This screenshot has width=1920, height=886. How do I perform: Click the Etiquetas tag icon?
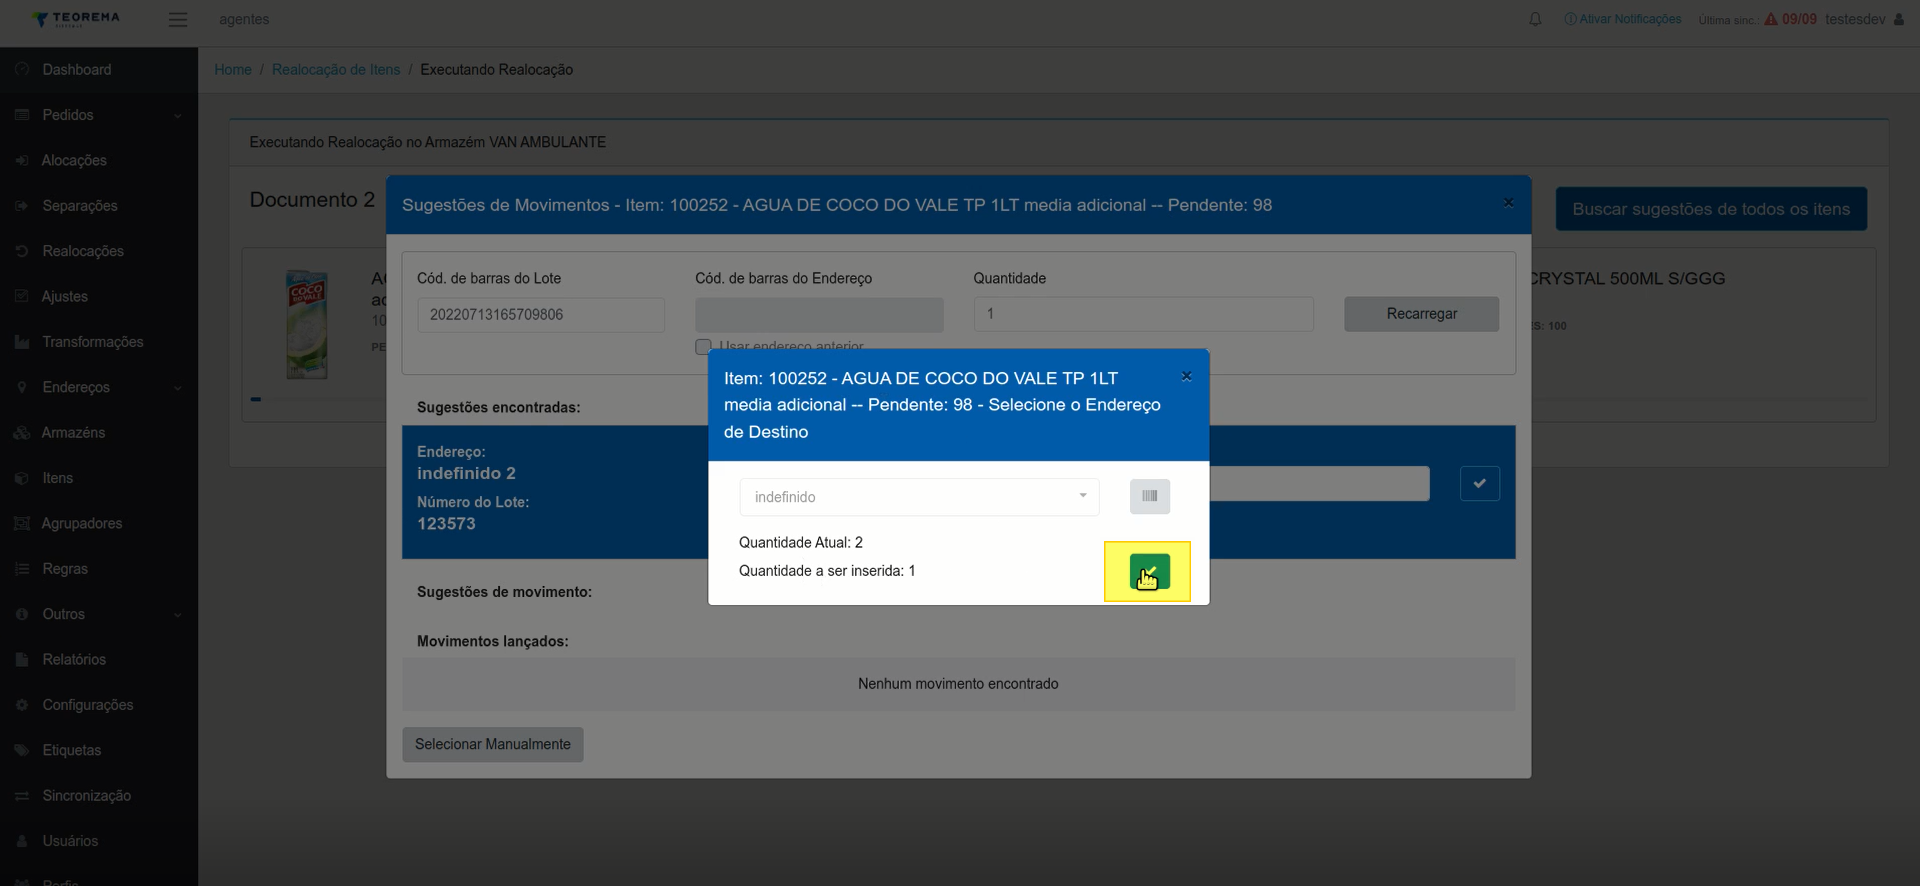22,750
